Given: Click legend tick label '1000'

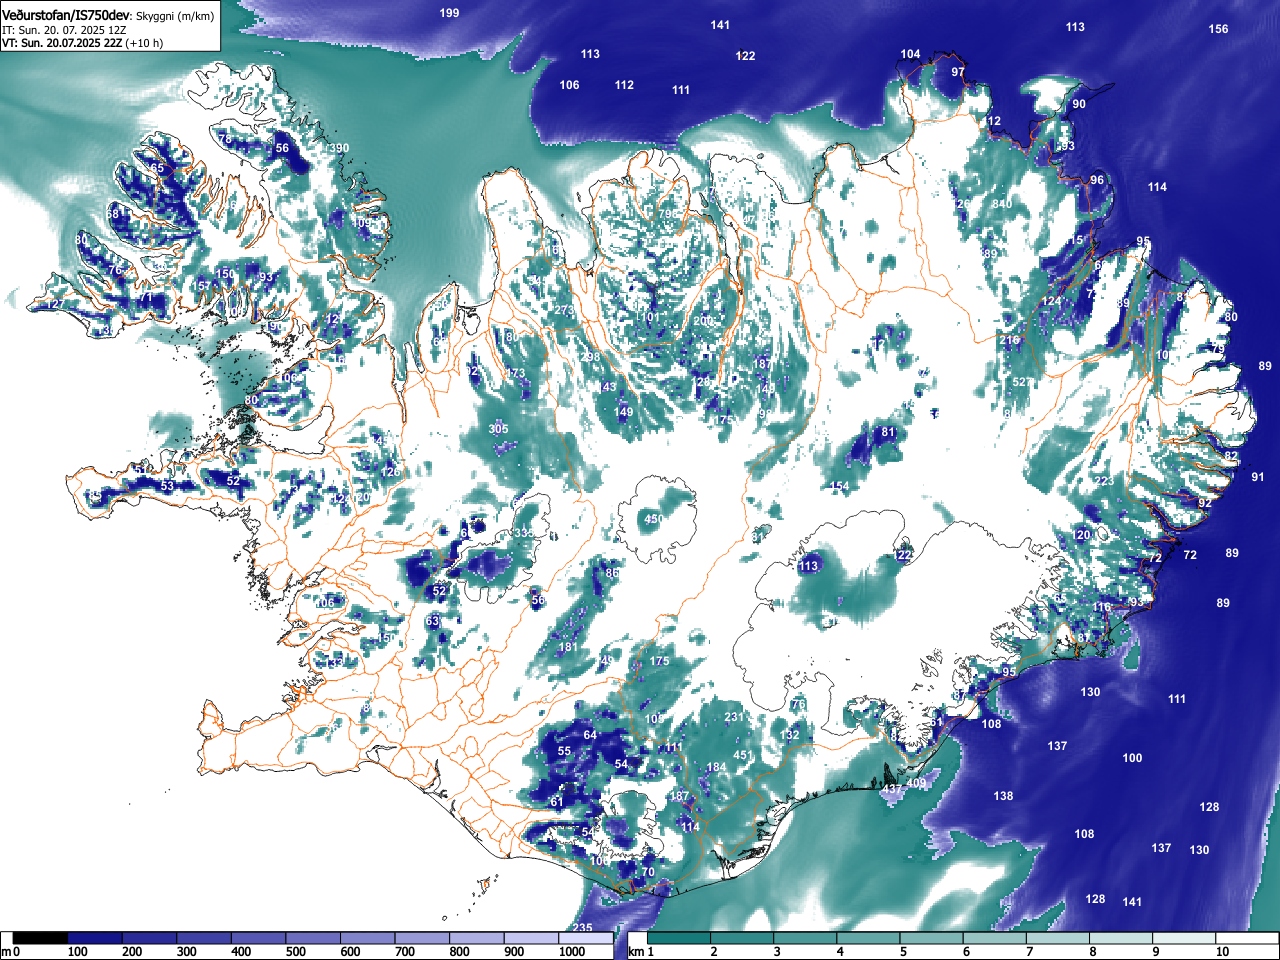Looking at the screenshot, I should tap(571, 952).
